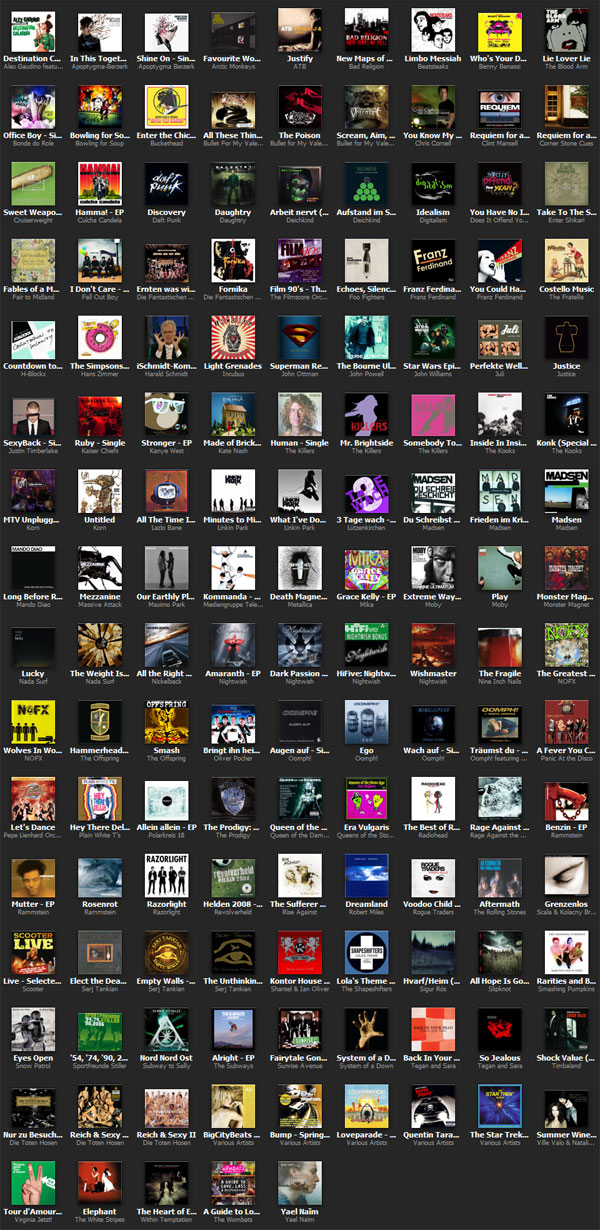Select the Dreamland cover by Robert Miles

click(x=366, y=874)
